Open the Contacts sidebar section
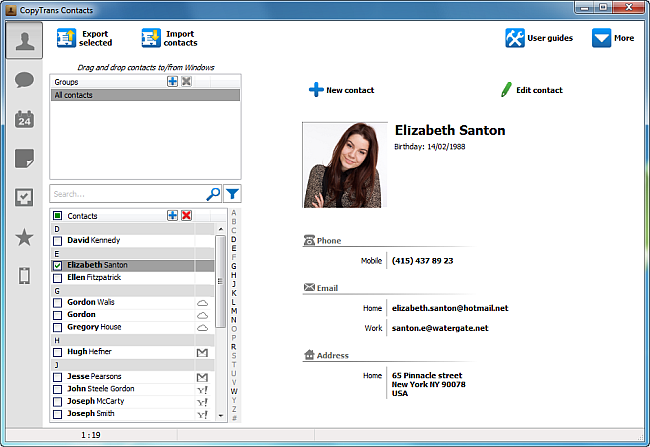Screen dimensions: 650x447 pos(24,41)
